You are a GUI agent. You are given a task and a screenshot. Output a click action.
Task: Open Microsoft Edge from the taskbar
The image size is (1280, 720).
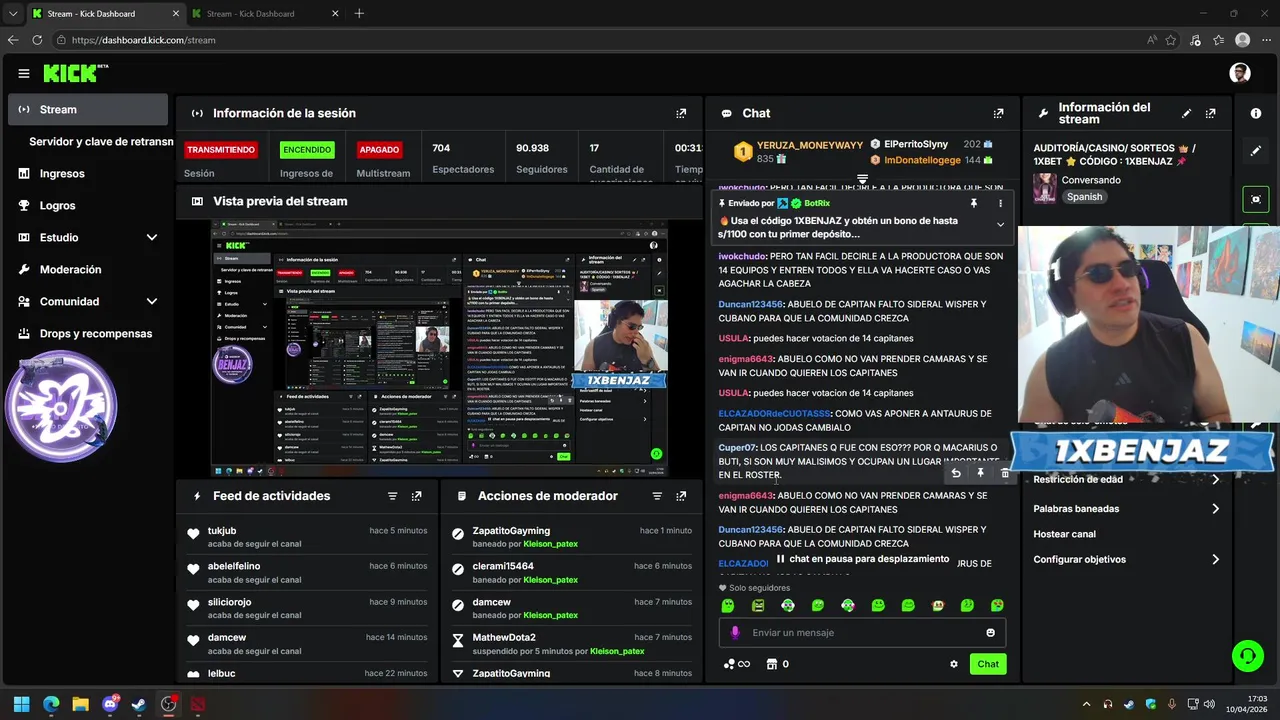click(x=51, y=704)
